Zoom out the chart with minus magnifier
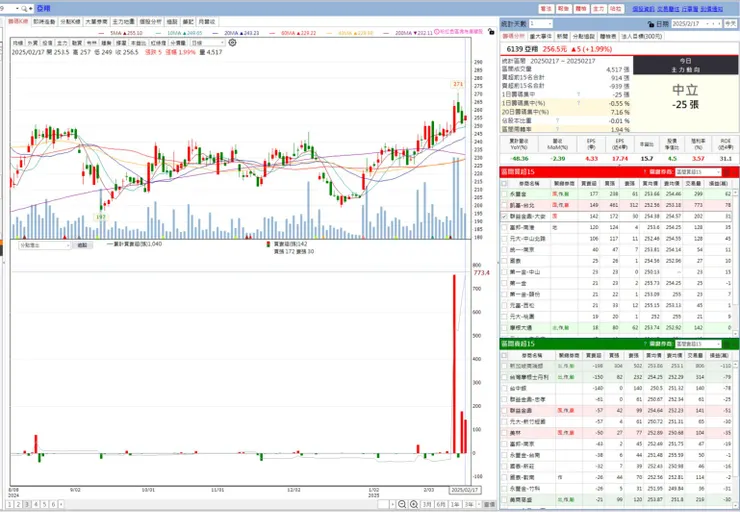 pos(402,504)
